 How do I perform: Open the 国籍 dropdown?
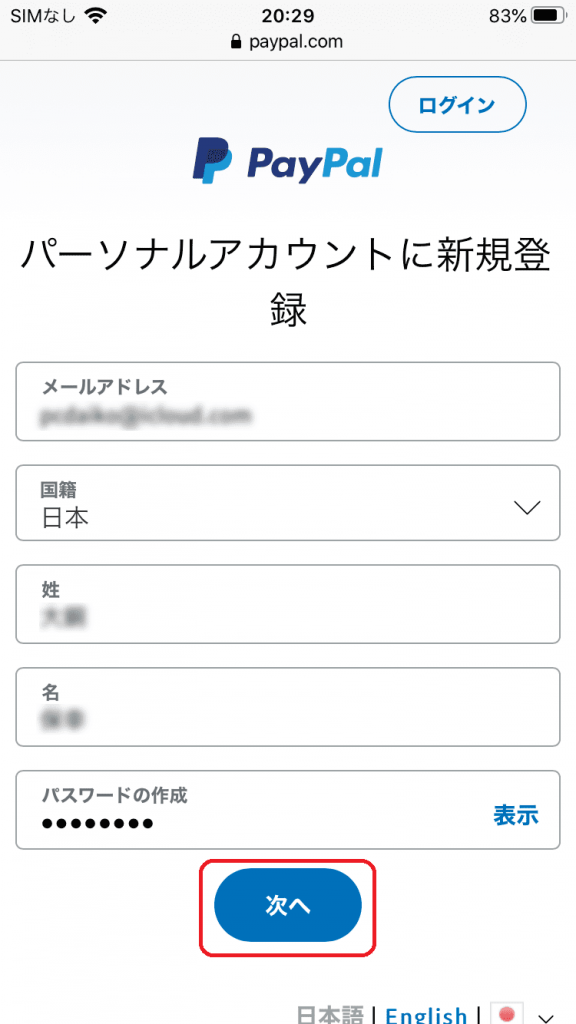288,504
